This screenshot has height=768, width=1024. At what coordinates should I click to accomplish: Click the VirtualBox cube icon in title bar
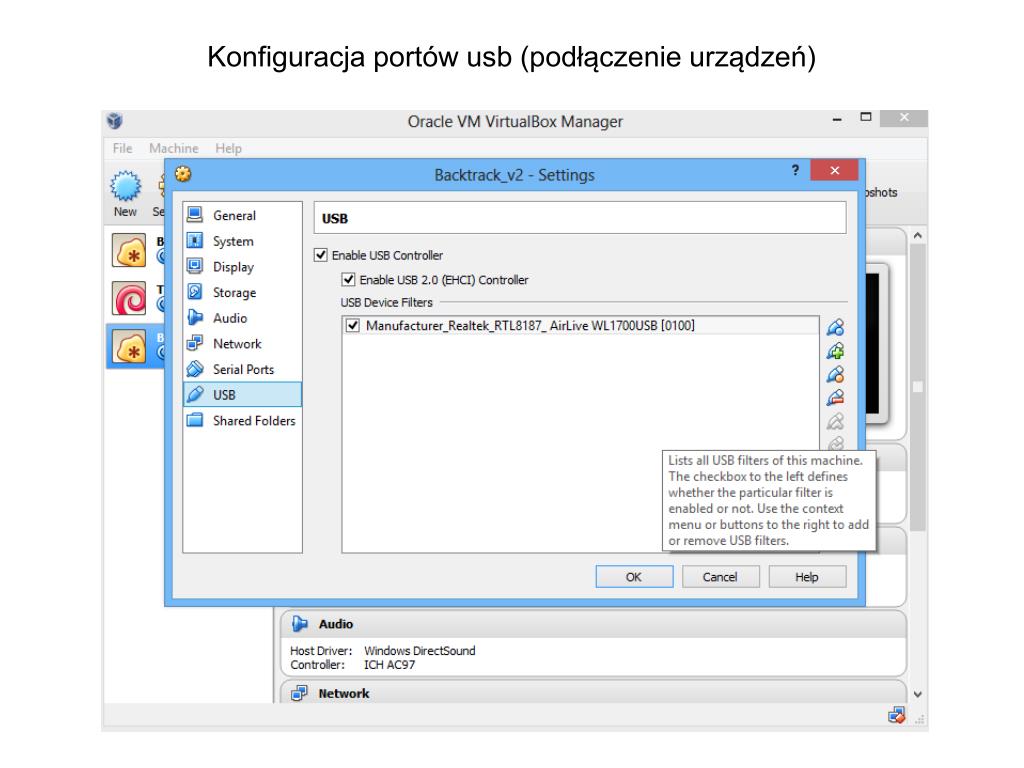click(x=115, y=121)
